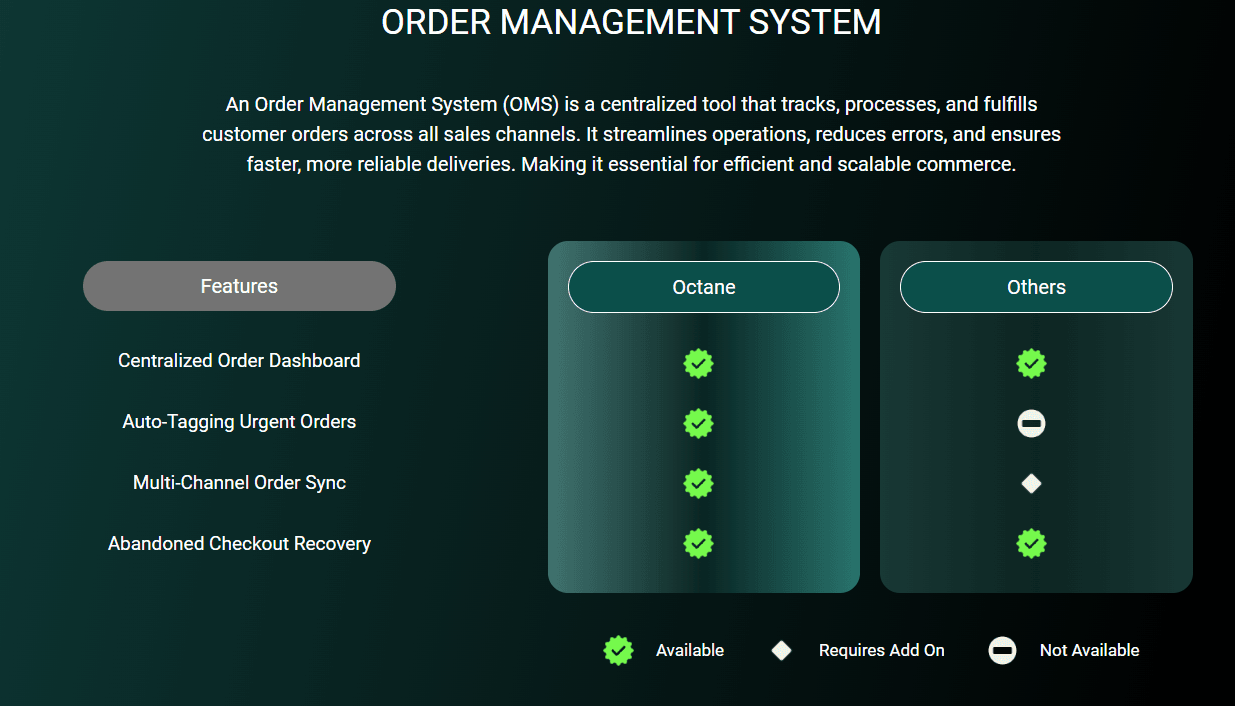Click the gray Features pill
This screenshot has height=706, width=1235.
239,286
